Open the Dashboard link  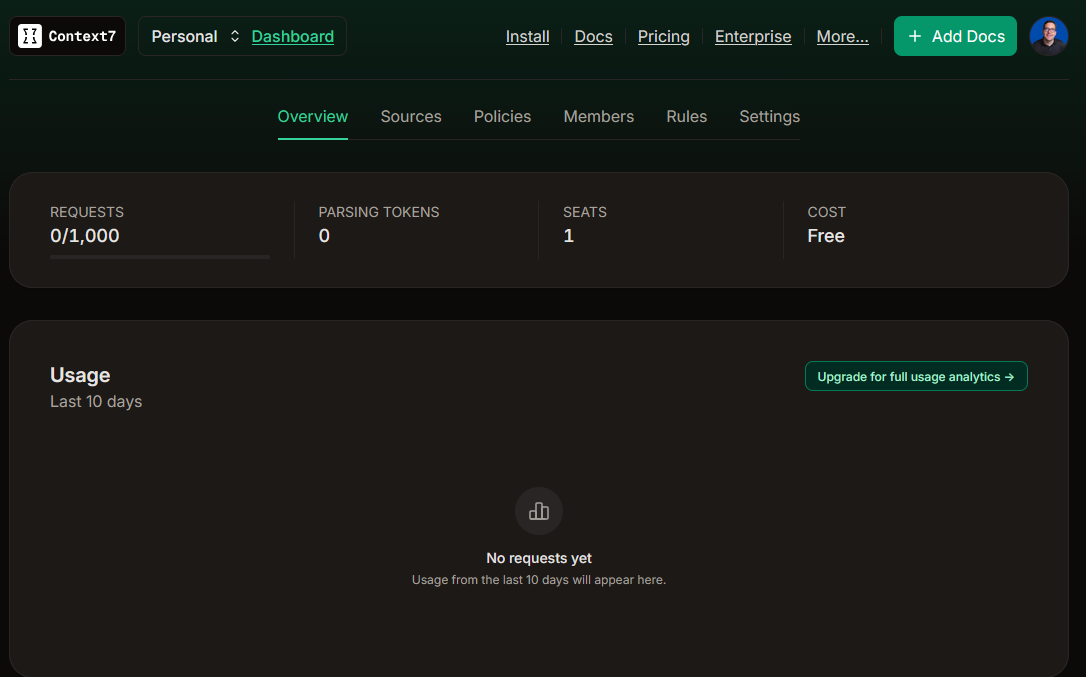tap(292, 36)
